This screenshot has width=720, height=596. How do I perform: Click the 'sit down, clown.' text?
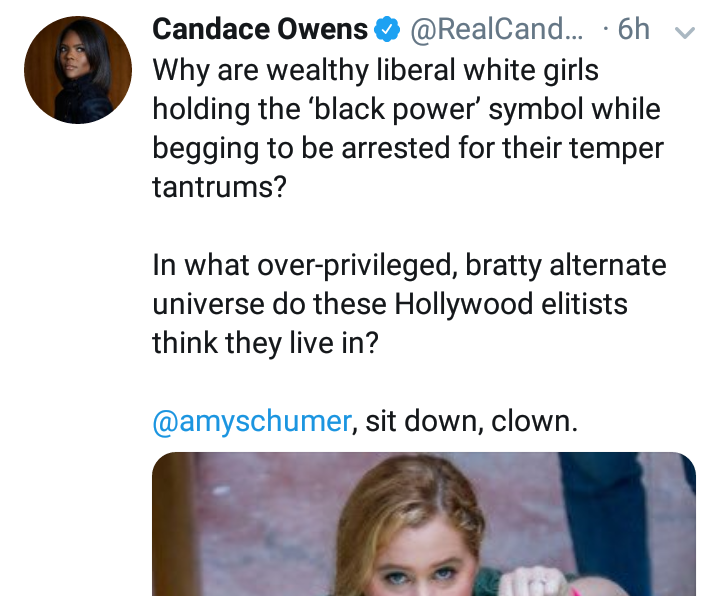(x=471, y=421)
